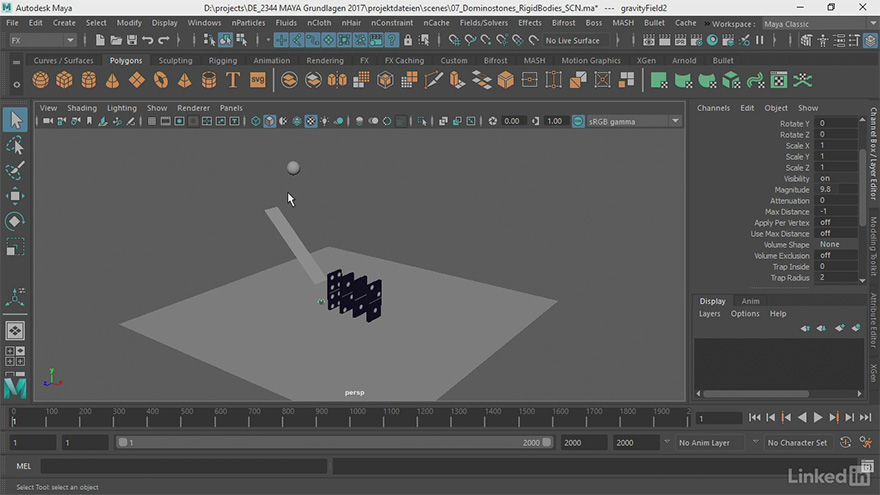Select the Move tool in the toolbox

pyautogui.click(x=15, y=196)
